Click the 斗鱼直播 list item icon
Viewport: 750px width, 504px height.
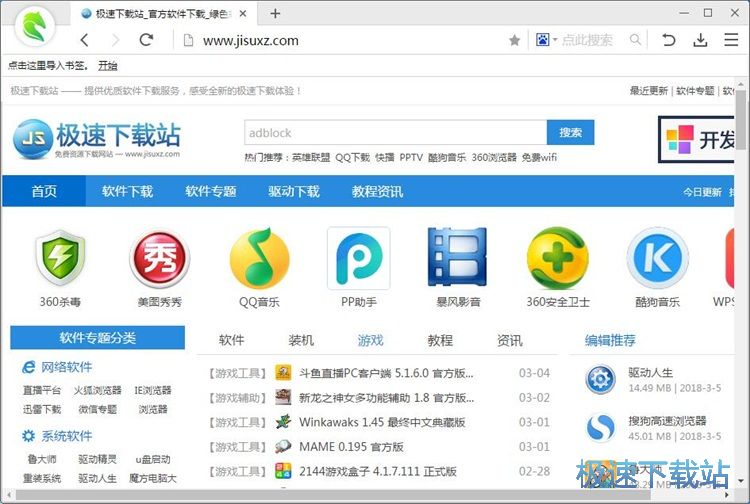pos(283,373)
